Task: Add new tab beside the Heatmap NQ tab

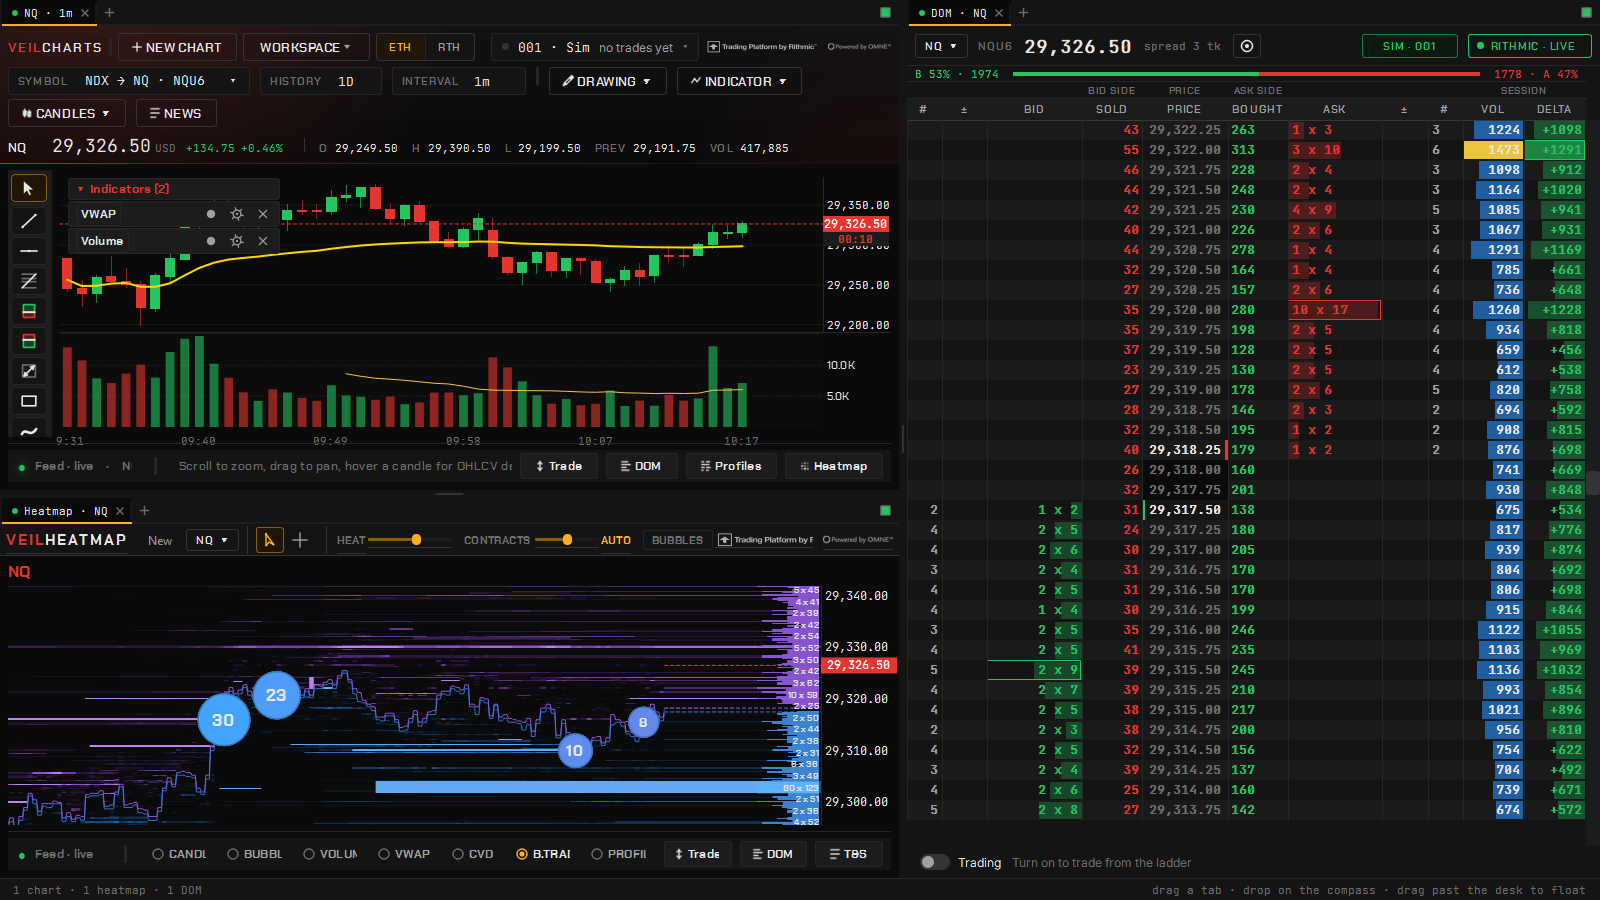Action: point(144,511)
